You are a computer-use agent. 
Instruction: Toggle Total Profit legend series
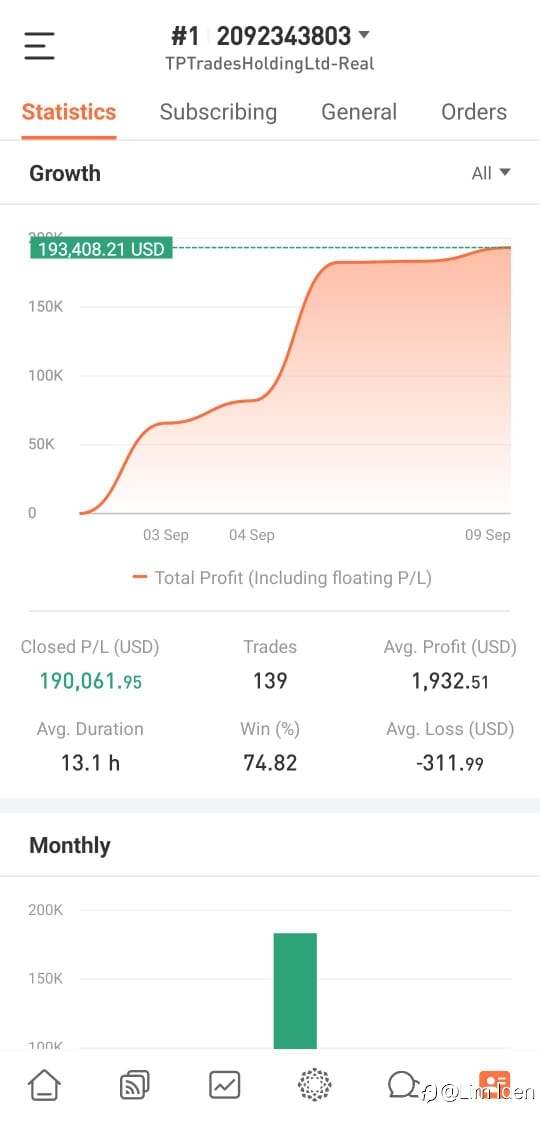coord(282,577)
